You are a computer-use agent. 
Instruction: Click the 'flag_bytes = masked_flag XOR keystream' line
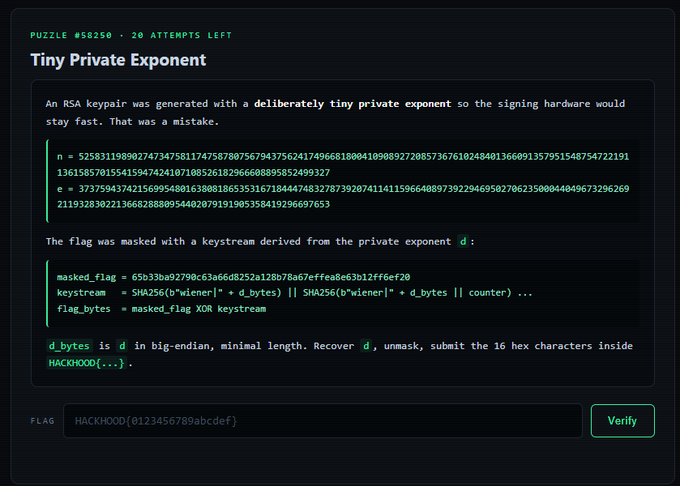[161, 309]
